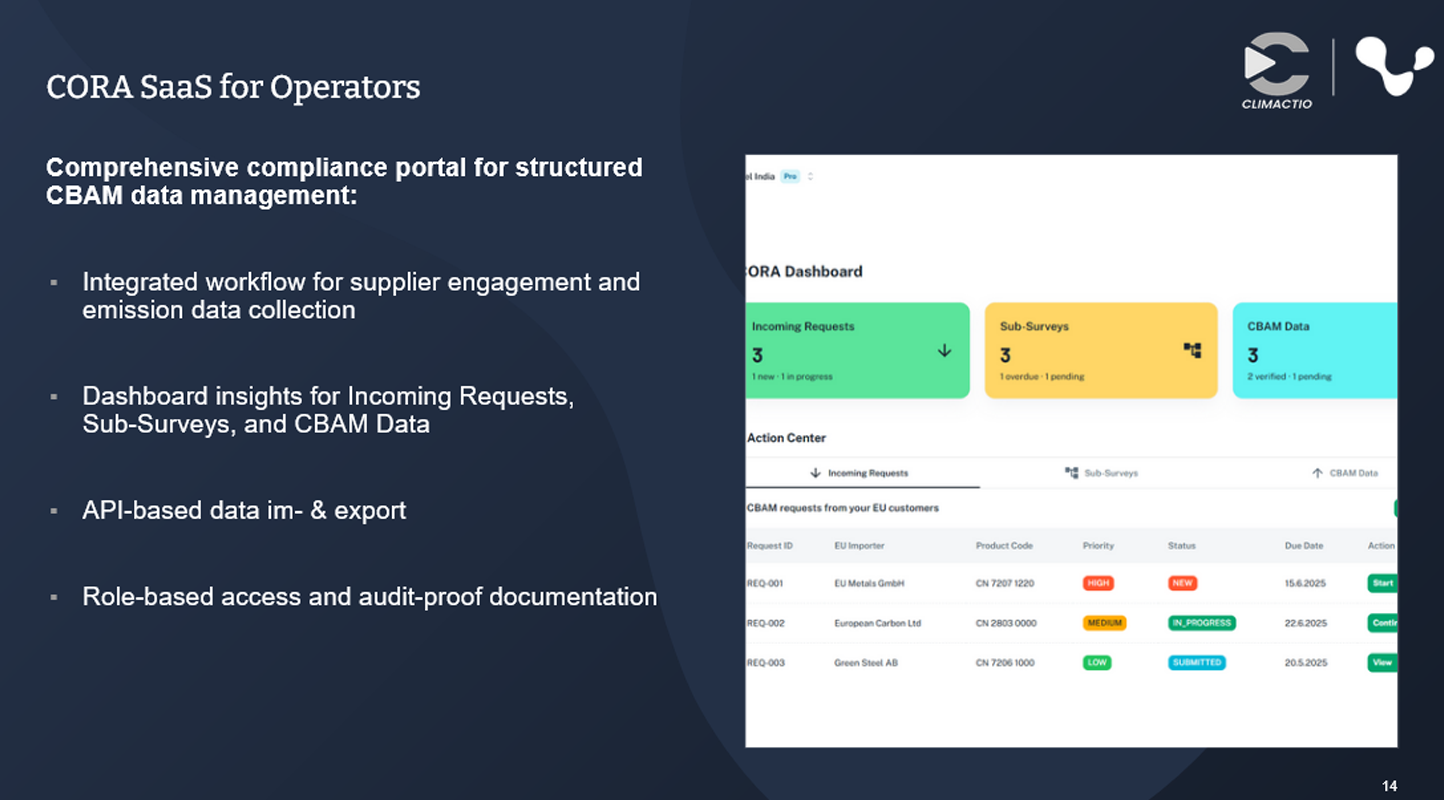Image resolution: width=1444 pixels, height=800 pixels.
Task: Switch to the Sub-Surveys tab
Action: point(1102,473)
